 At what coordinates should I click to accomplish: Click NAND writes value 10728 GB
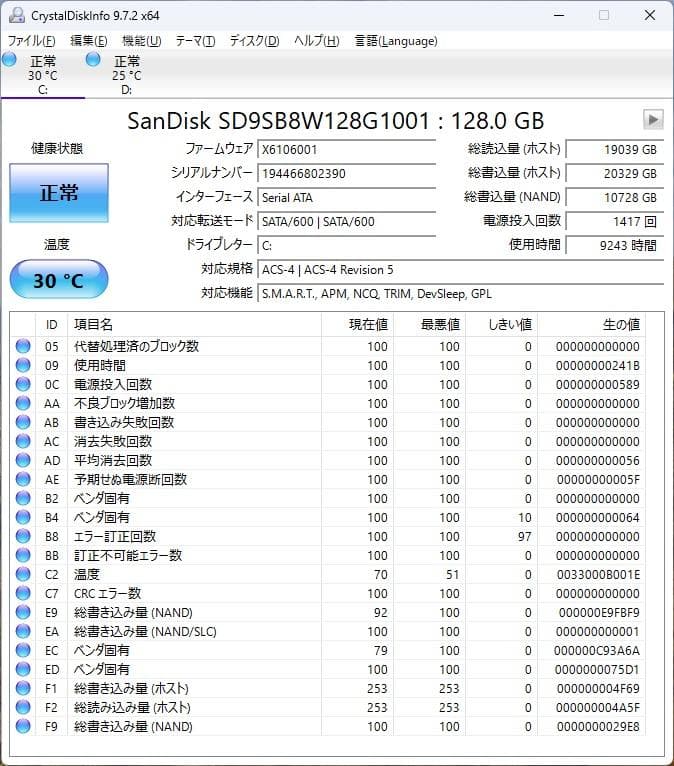614,197
